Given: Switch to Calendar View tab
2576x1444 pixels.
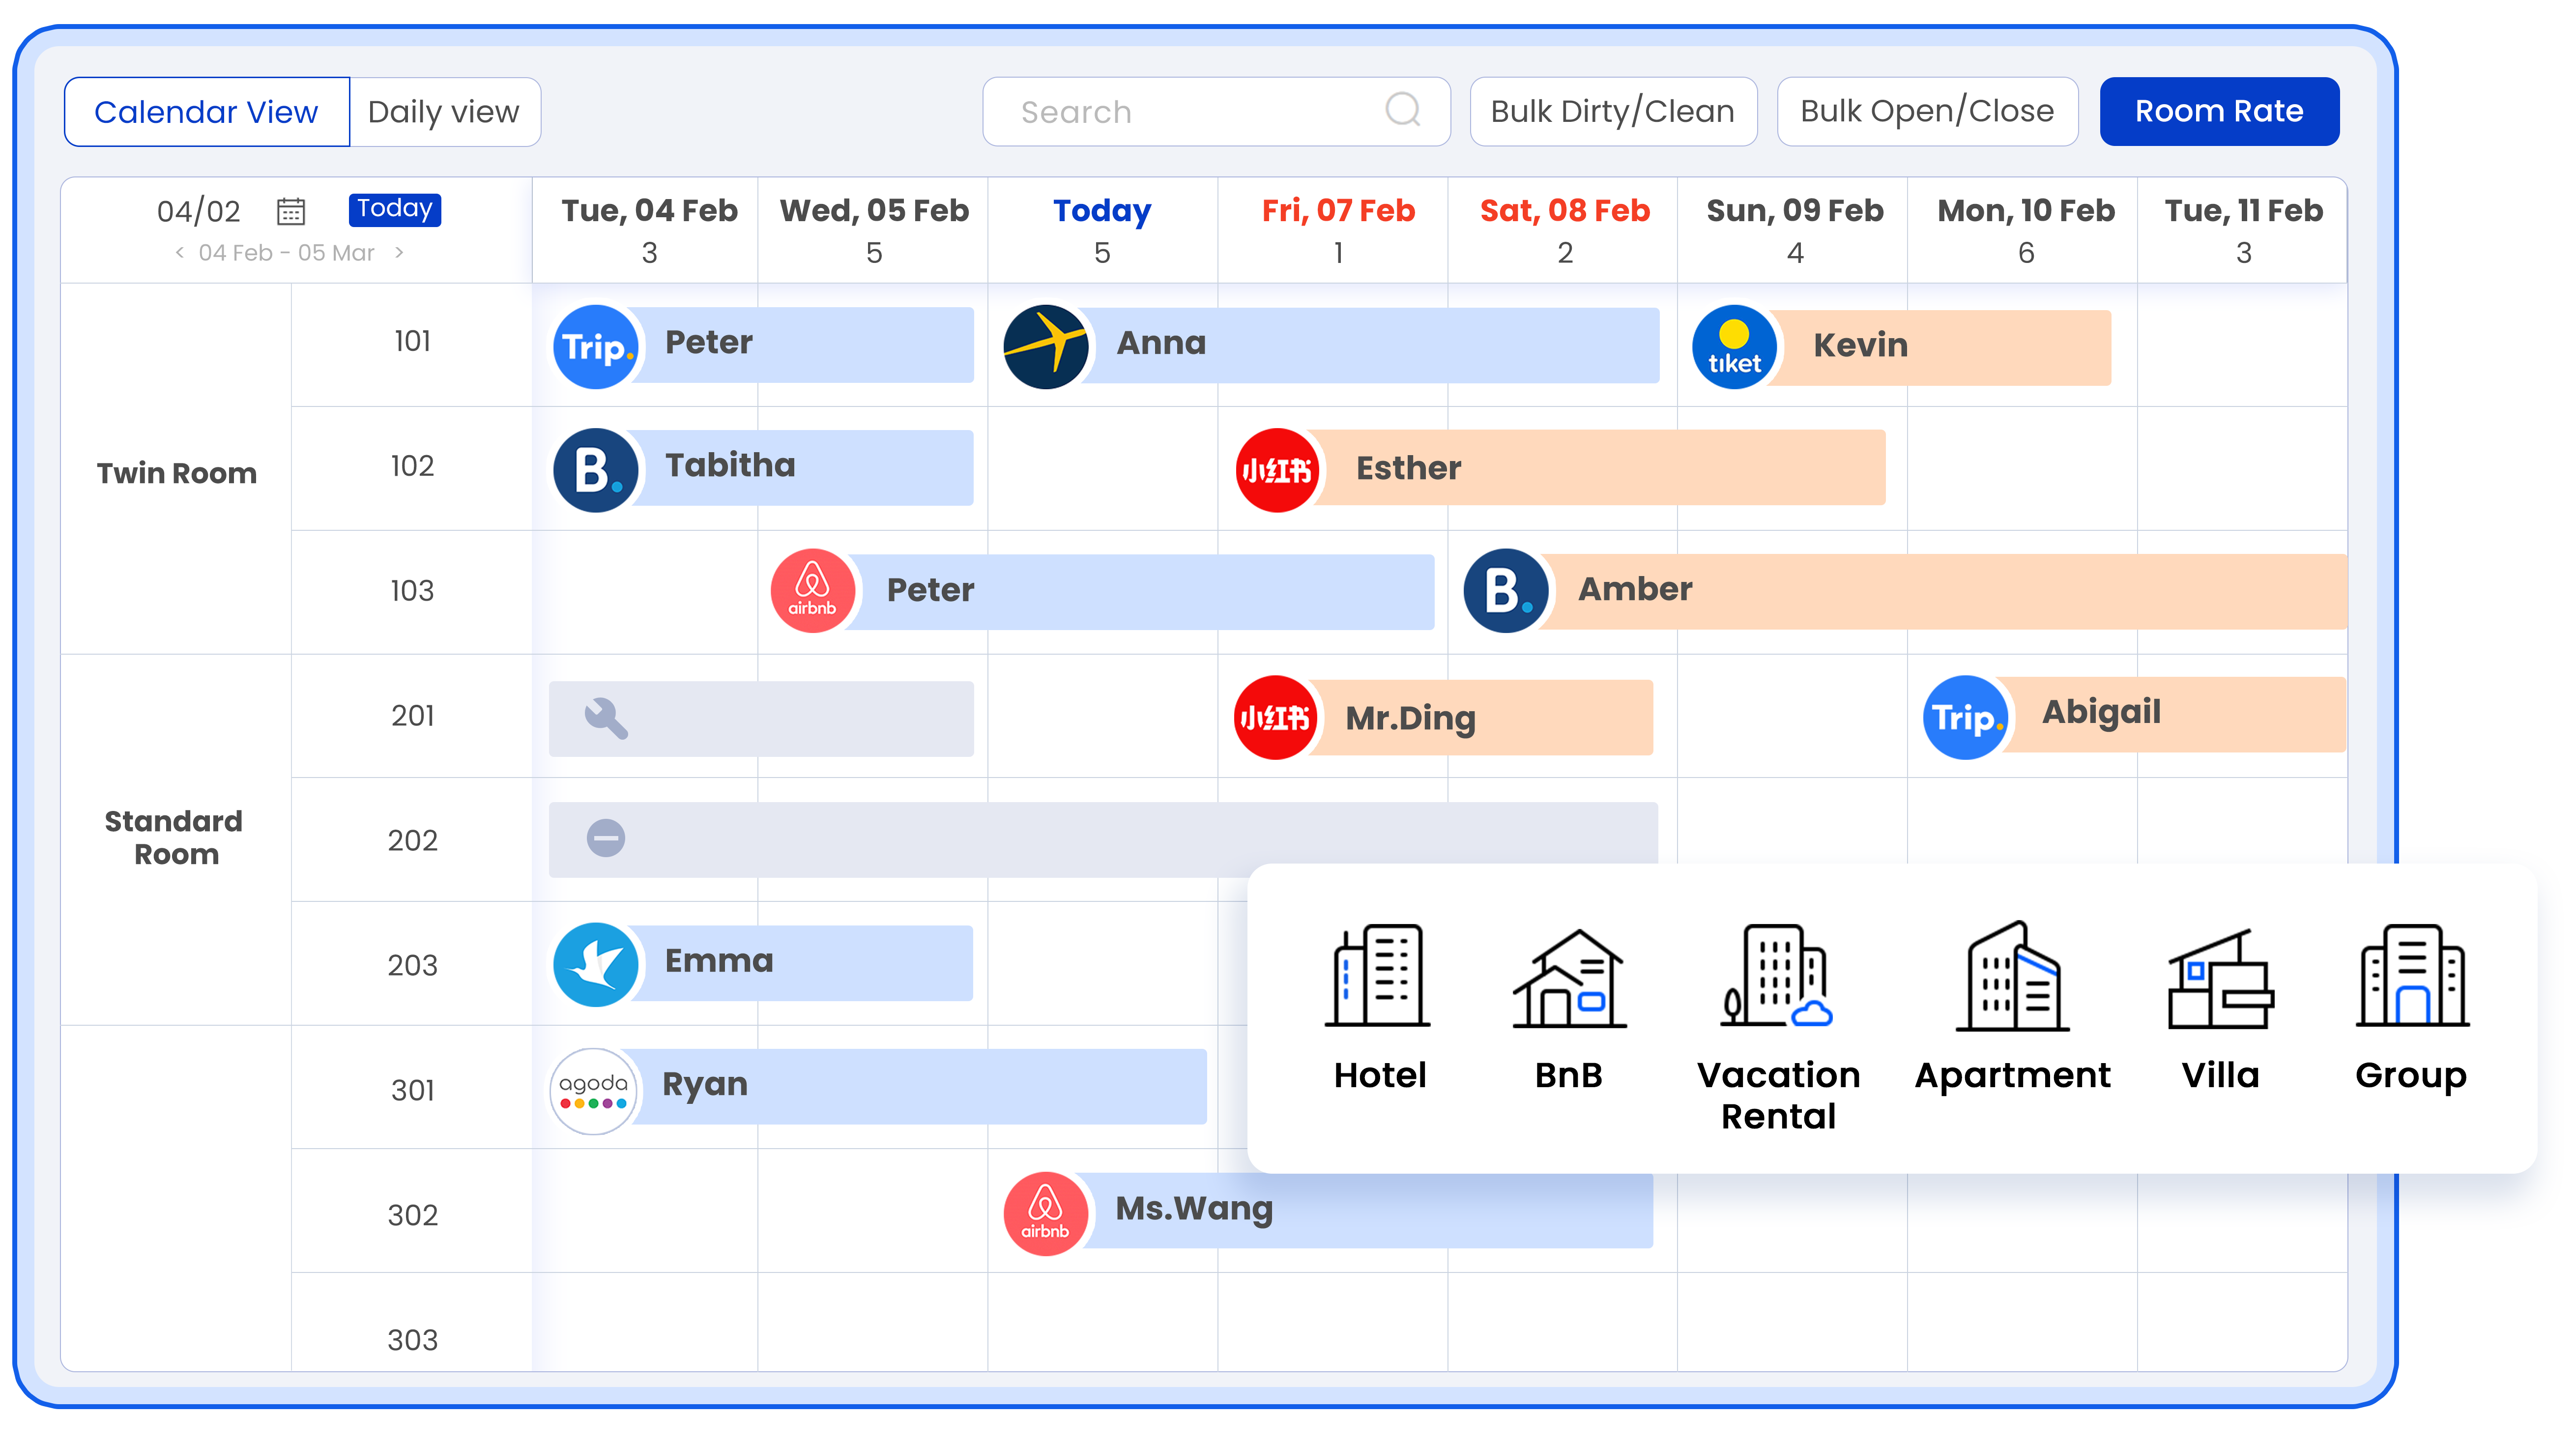Looking at the screenshot, I should point(207,112).
